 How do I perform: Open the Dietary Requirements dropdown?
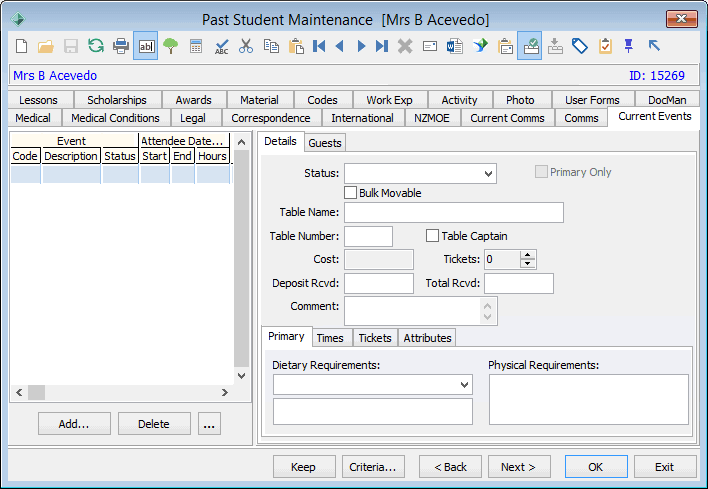pos(464,385)
